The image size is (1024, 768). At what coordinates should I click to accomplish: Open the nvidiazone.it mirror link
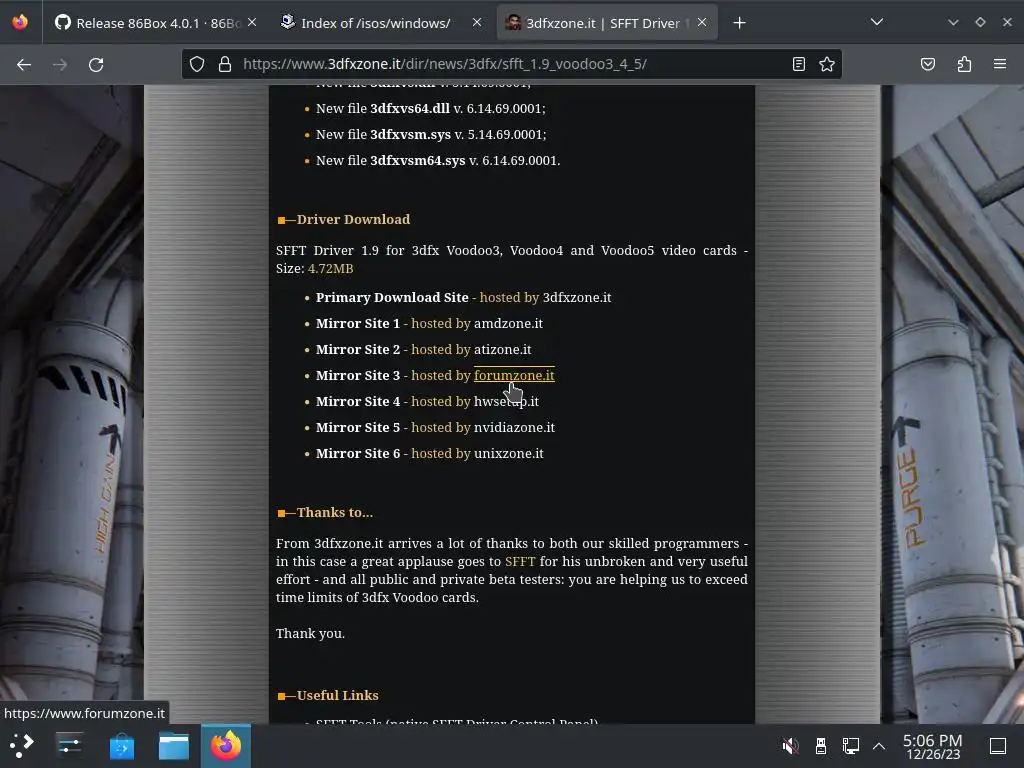coord(514,428)
